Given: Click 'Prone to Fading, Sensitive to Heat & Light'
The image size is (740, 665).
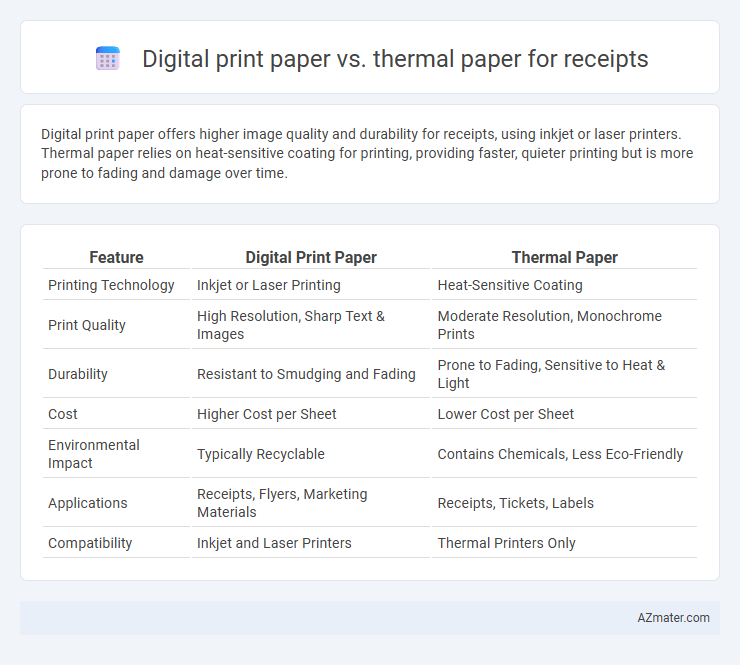Looking at the screenshot, I should point(551,374).
